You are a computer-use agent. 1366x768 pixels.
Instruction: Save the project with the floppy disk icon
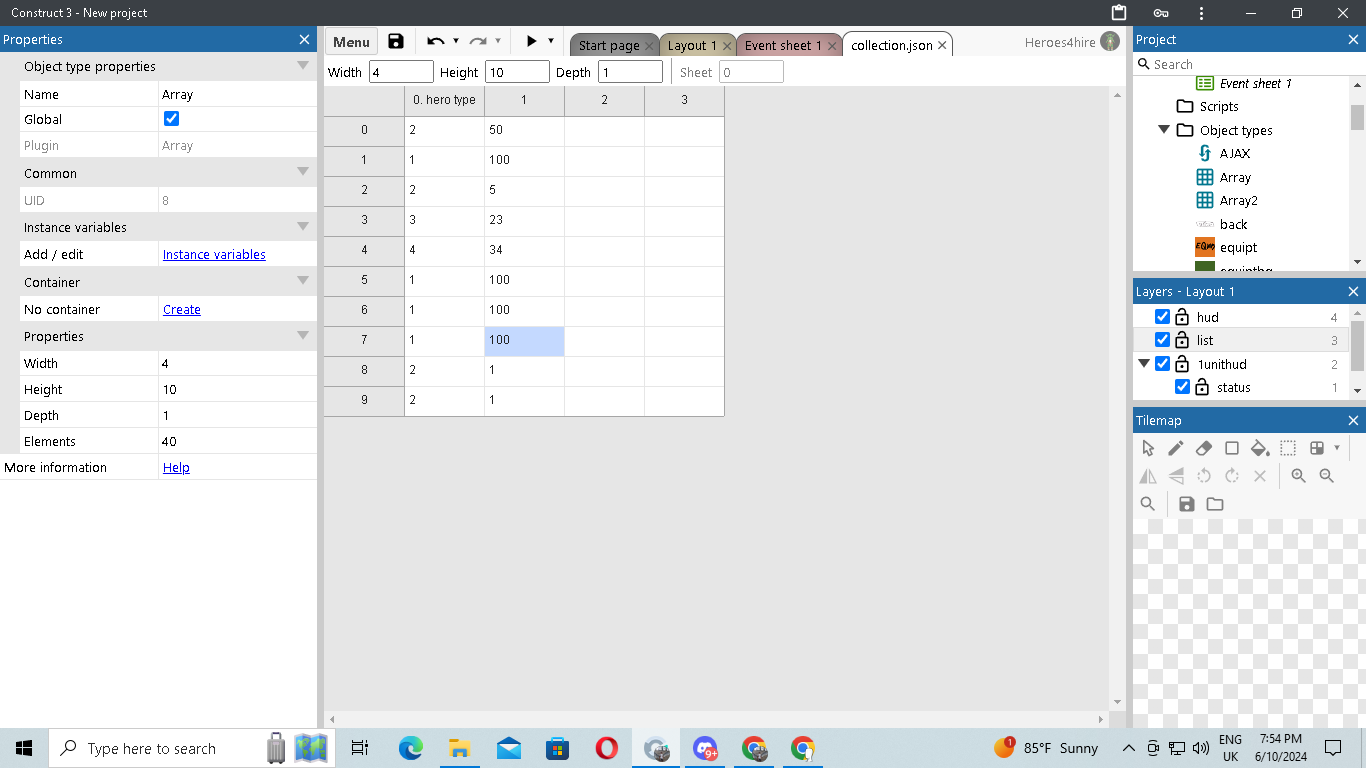tap(396, 41)
